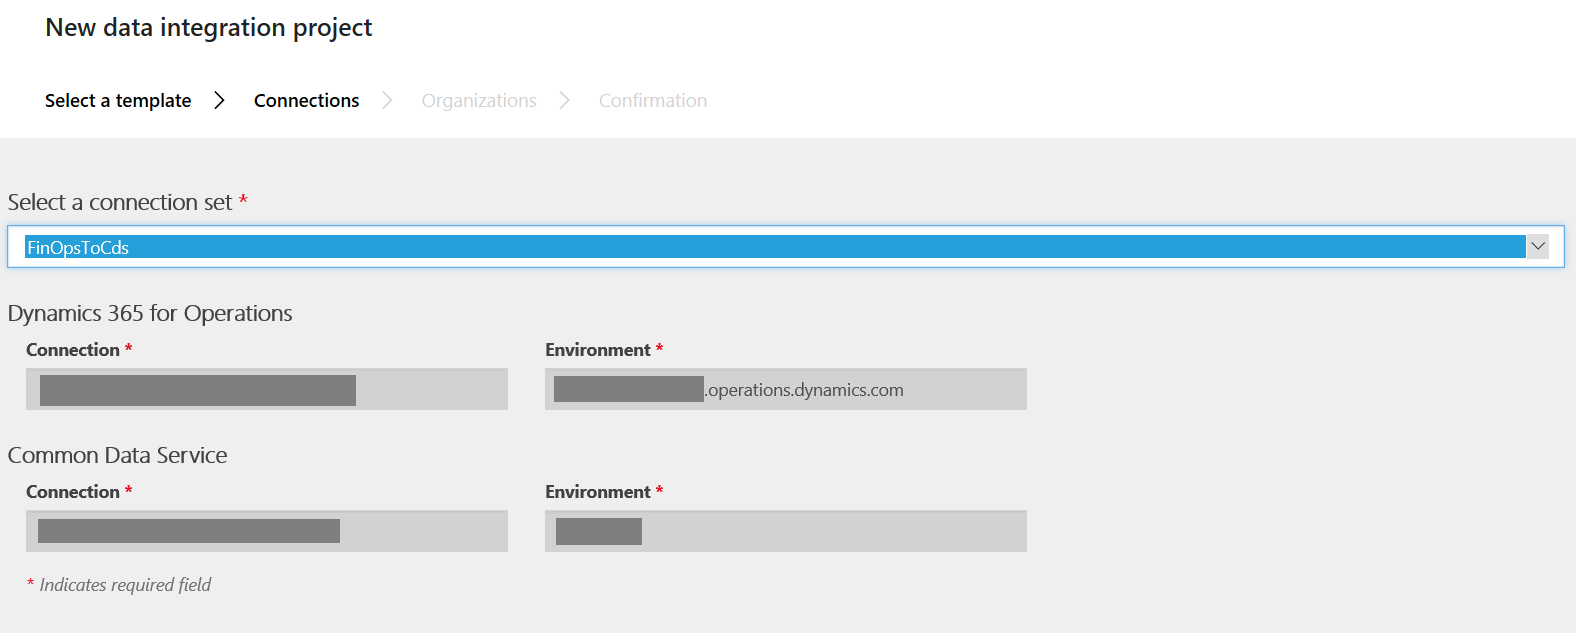Click the Common Data Service heading
The image size is (1576, 633).
(x=118, y=456)
